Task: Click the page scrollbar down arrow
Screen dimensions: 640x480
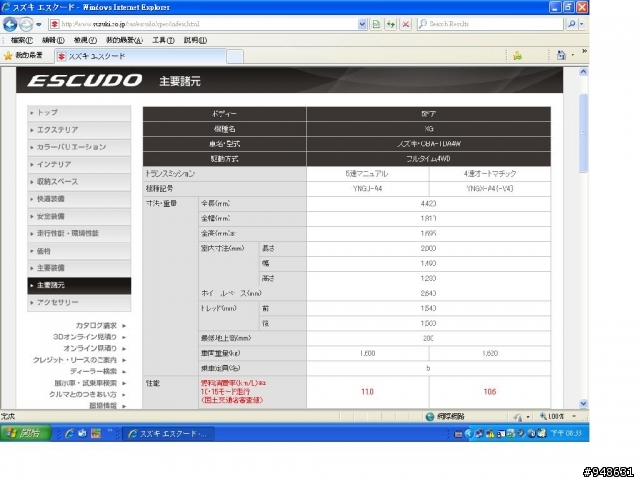Action: [x=583, y=403]
